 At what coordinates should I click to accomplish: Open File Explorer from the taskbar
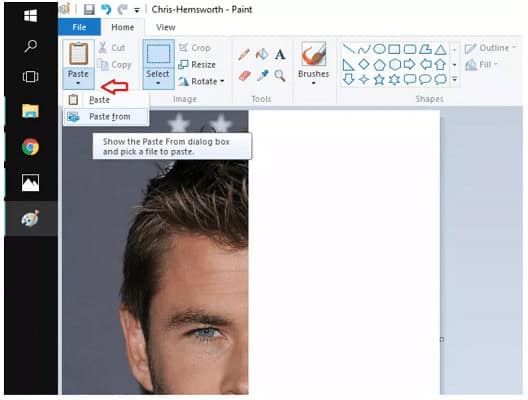point(30,111)
